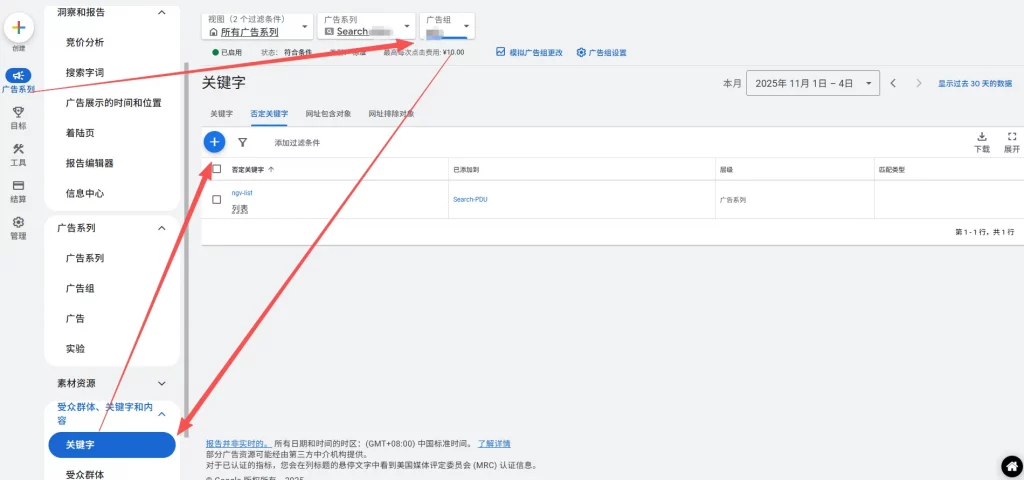Screen dimensions: 1024x480
Task: Go to previous date range arrow
Action: coord(893,84)
